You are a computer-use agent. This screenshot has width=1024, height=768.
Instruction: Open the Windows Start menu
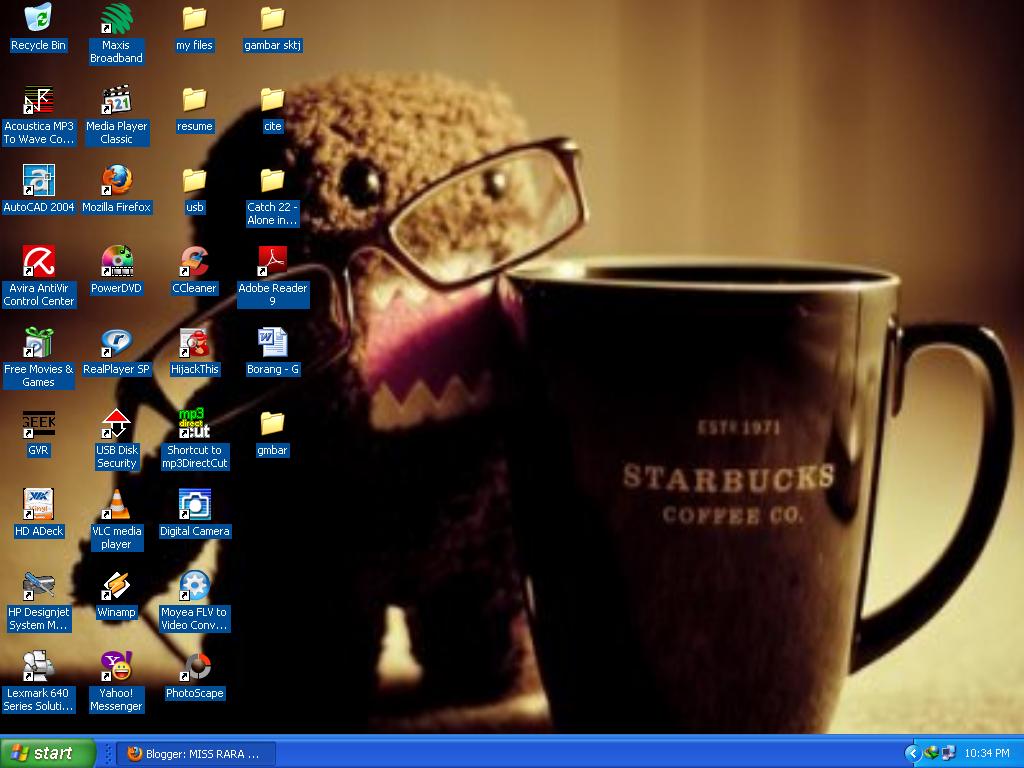(x=47, y=753)
